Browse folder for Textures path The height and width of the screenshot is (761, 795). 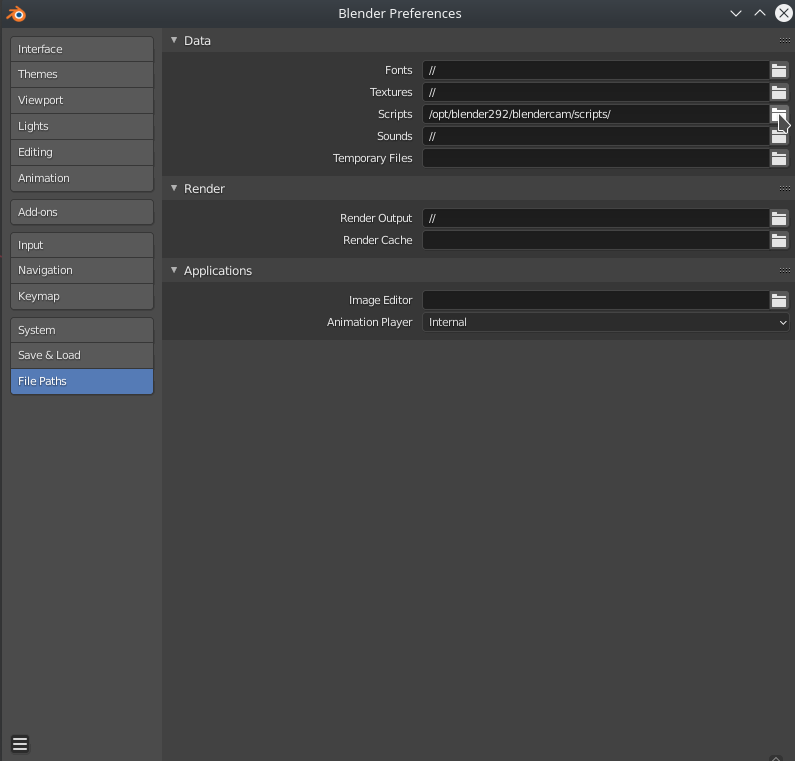coord(779,92)
